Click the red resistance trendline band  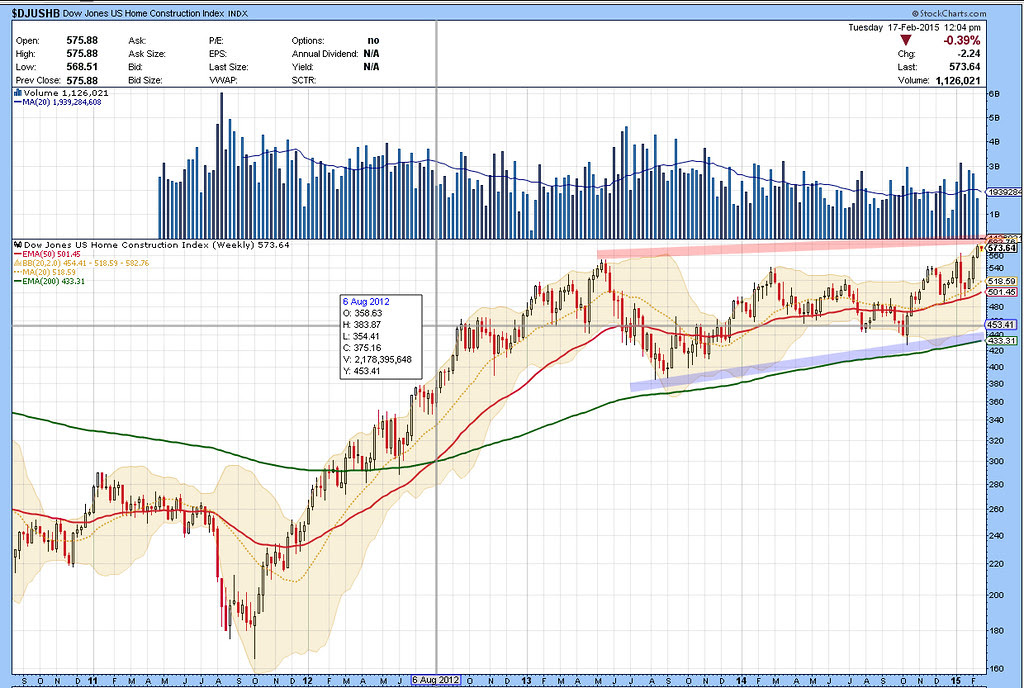click(790, 247)
